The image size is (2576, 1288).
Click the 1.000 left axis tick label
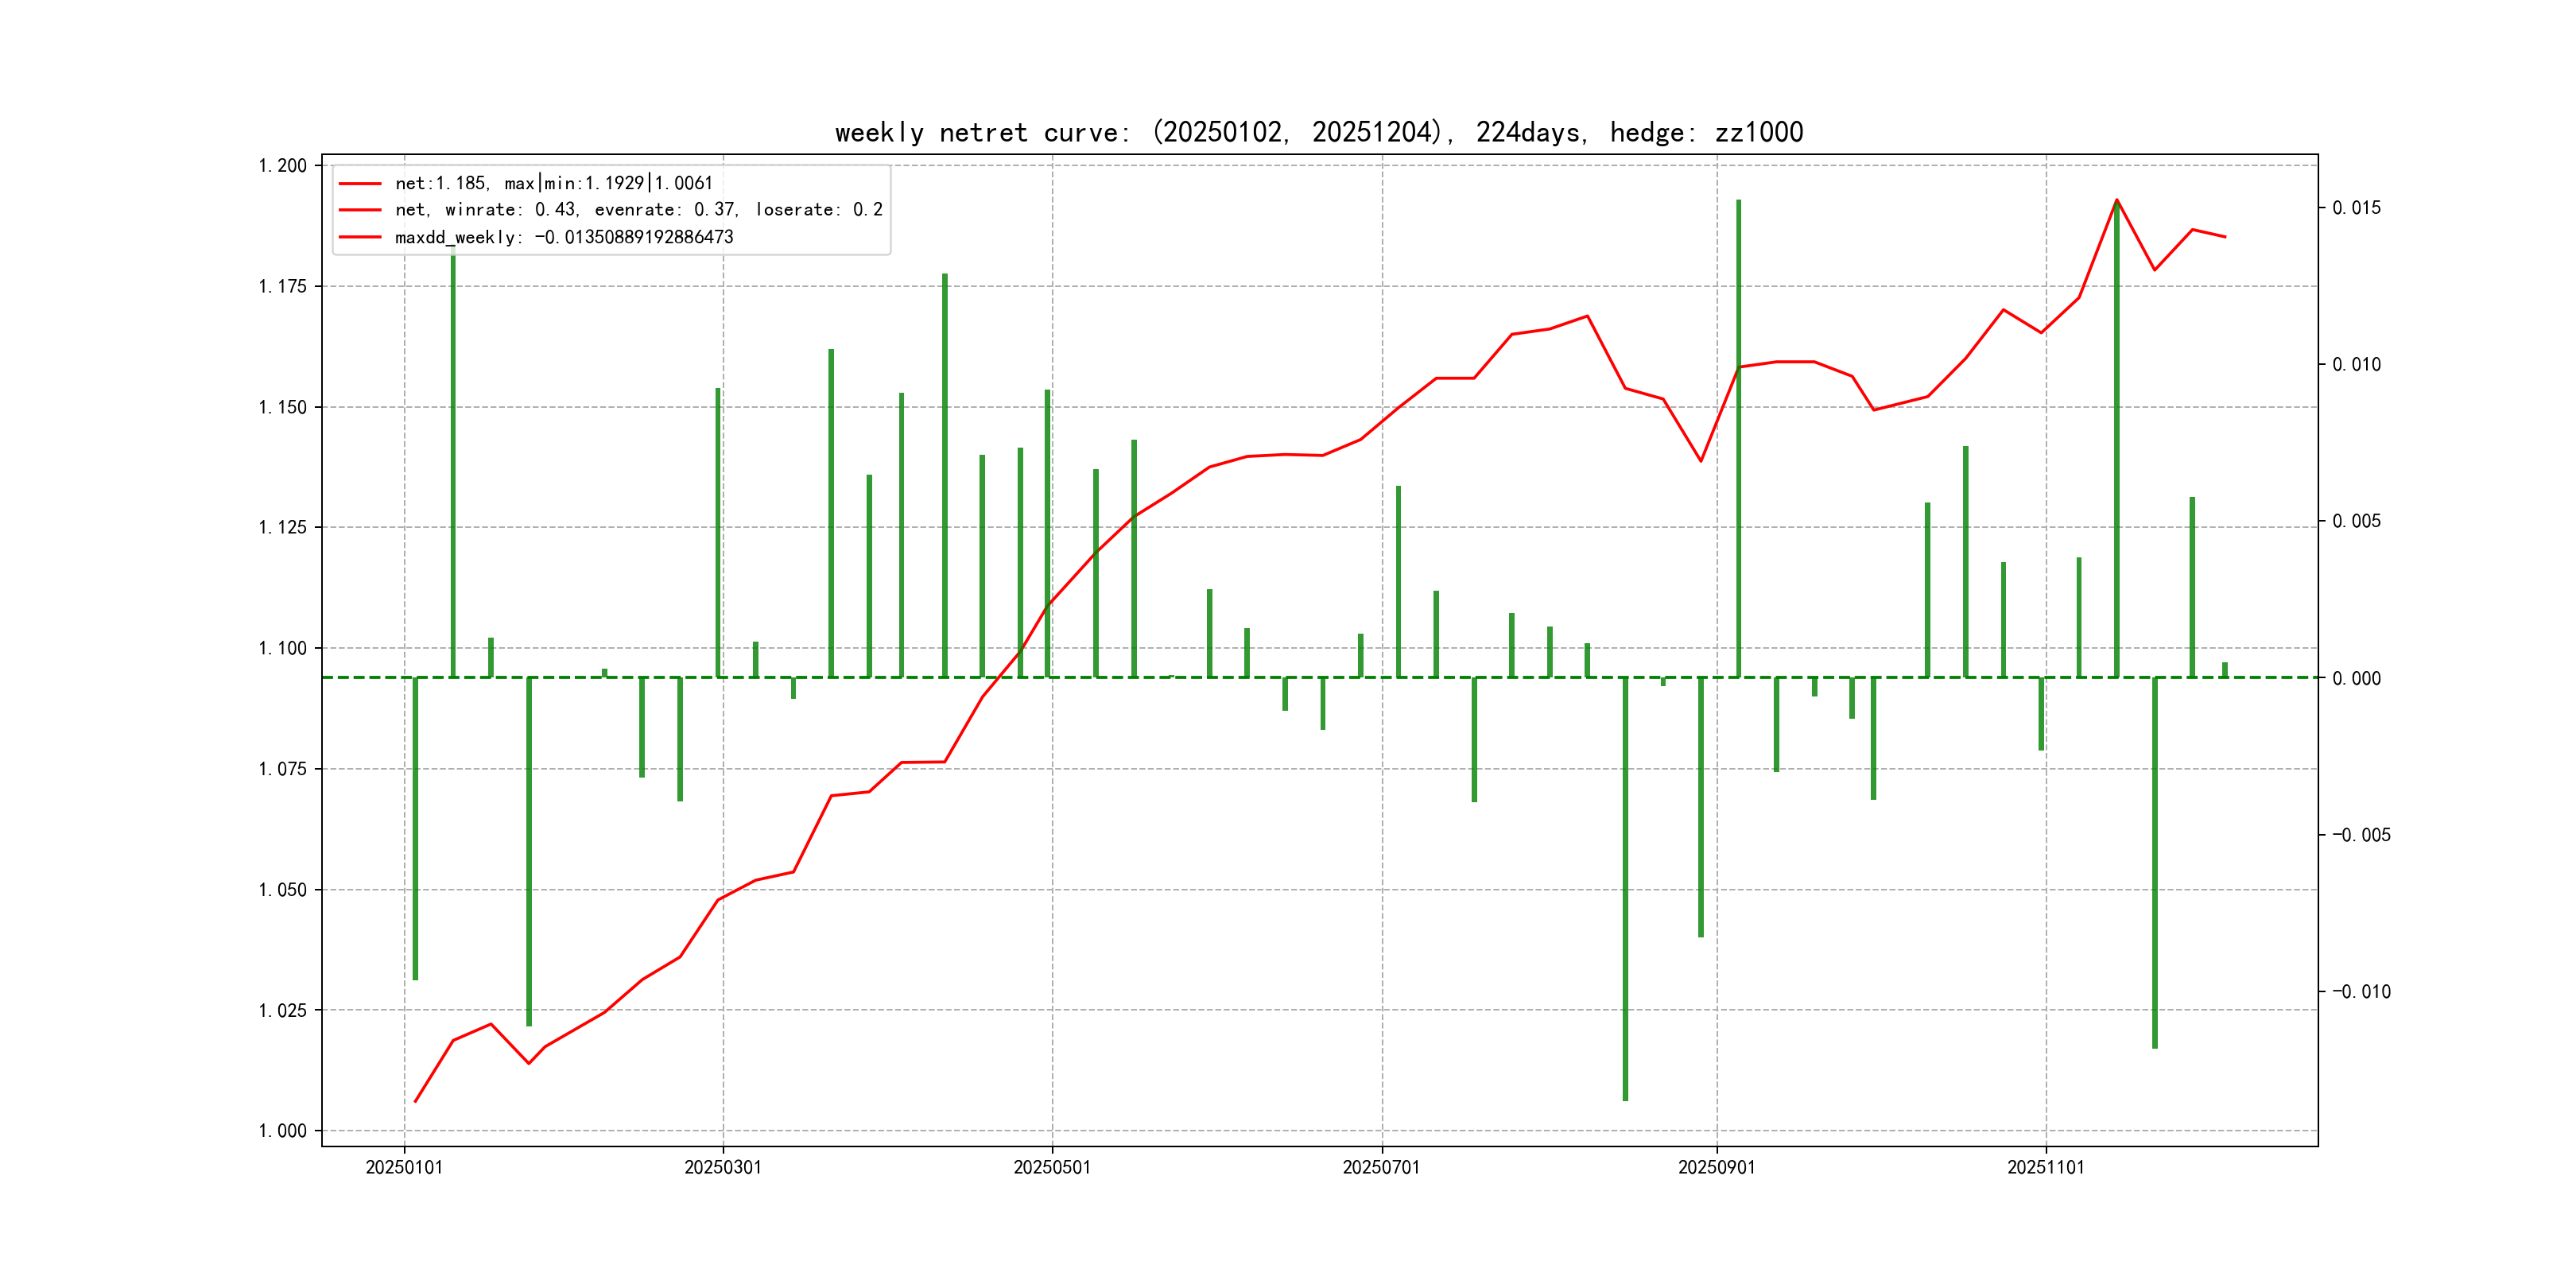pyautogui.click(x=283, y=1131)
